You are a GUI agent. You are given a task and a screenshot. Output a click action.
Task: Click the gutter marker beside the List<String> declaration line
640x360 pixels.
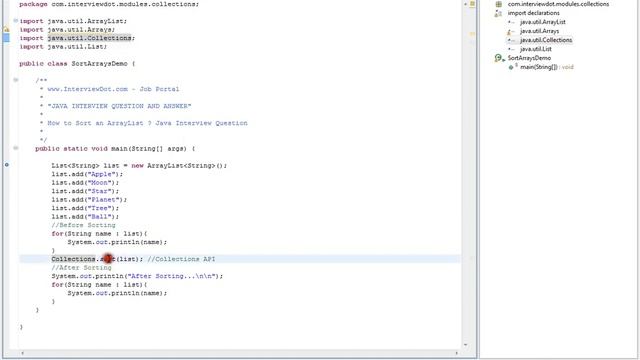tap(7, 165)
